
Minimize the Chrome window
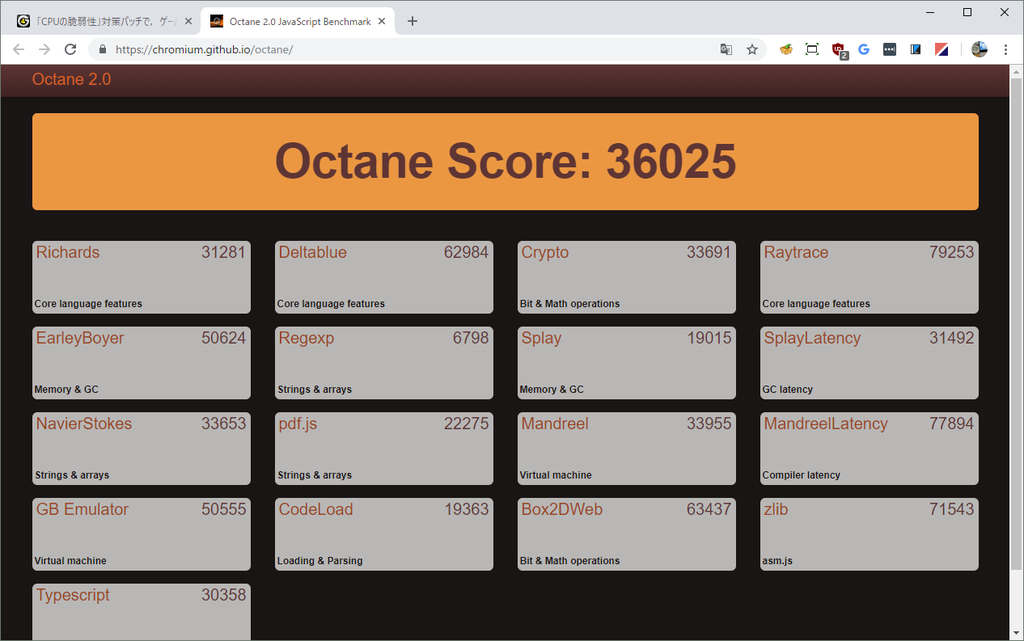pyautogui.click(x=930, y=12)
